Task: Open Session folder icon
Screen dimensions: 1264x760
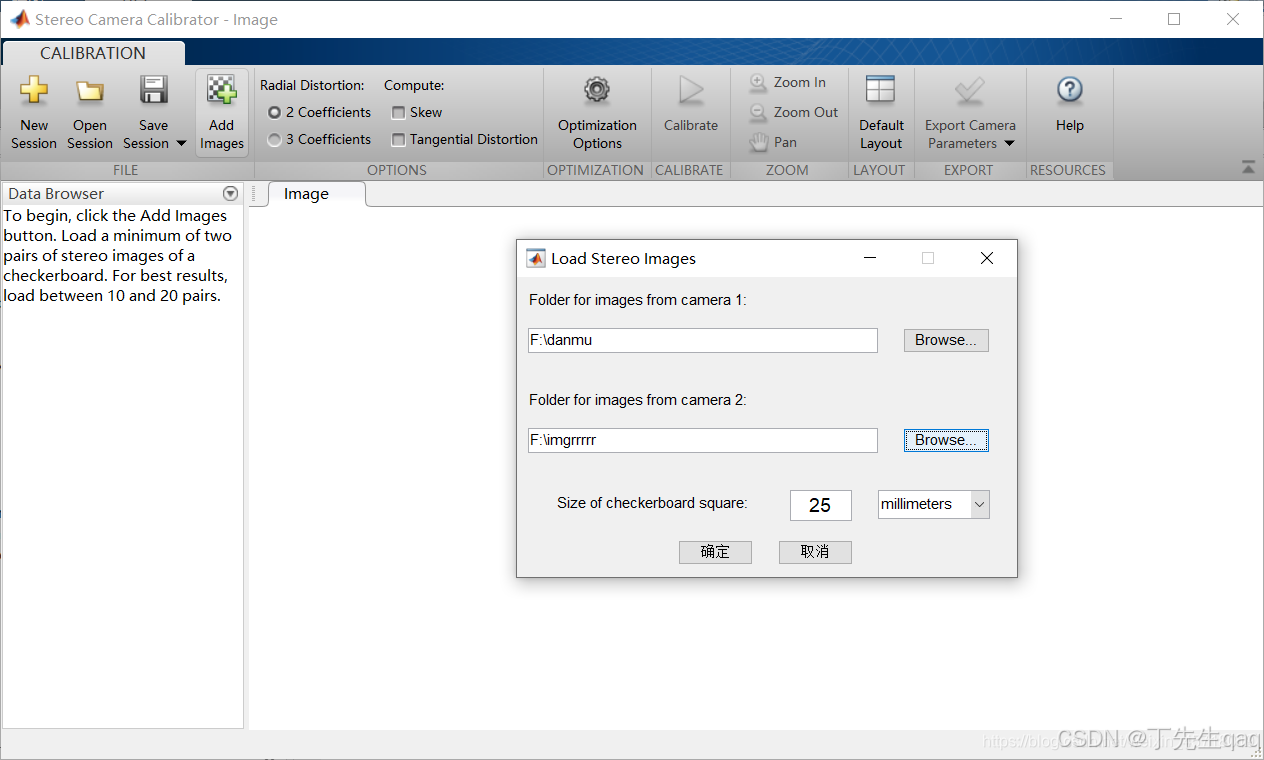Action: tap(90, 91)
